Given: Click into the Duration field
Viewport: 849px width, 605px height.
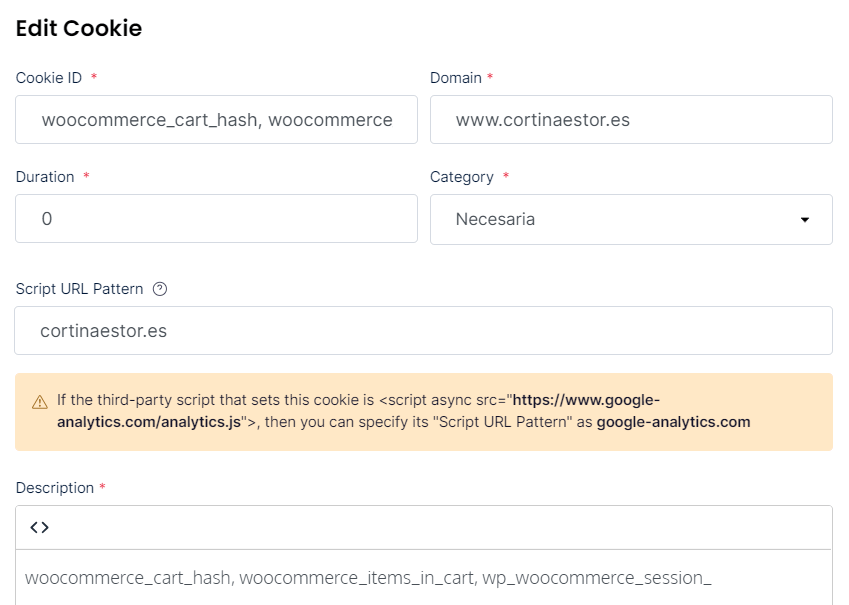Looking at the screenshot, I should [x=217, y=219].
